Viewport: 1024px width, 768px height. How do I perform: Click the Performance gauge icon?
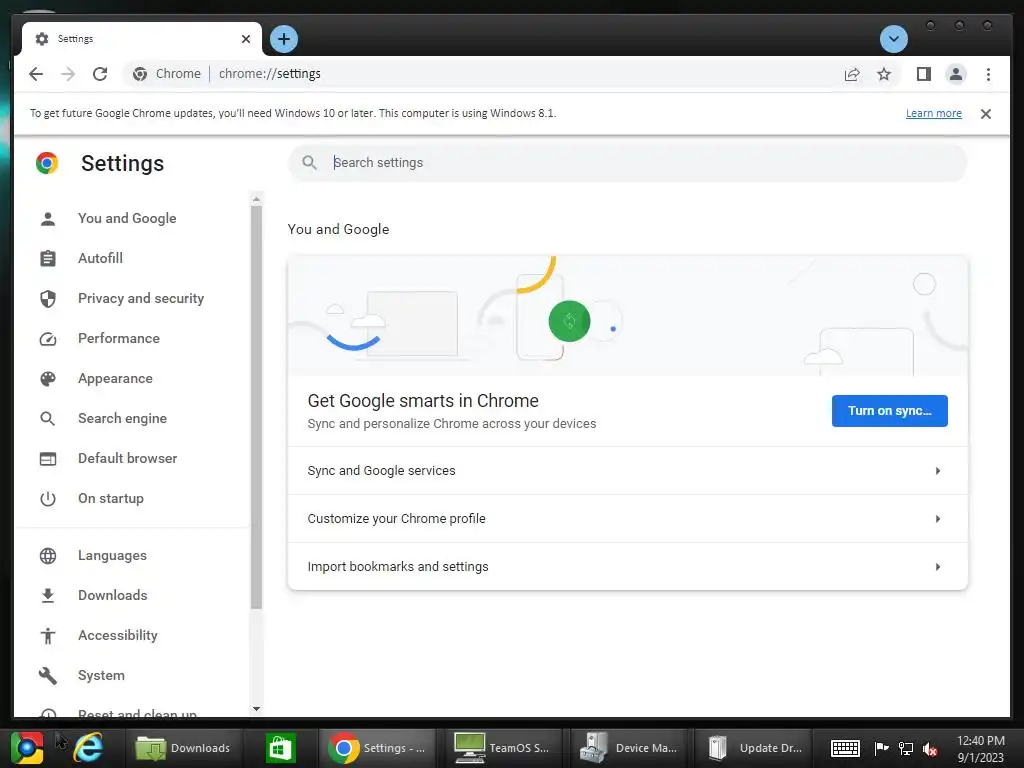(48, 338)
